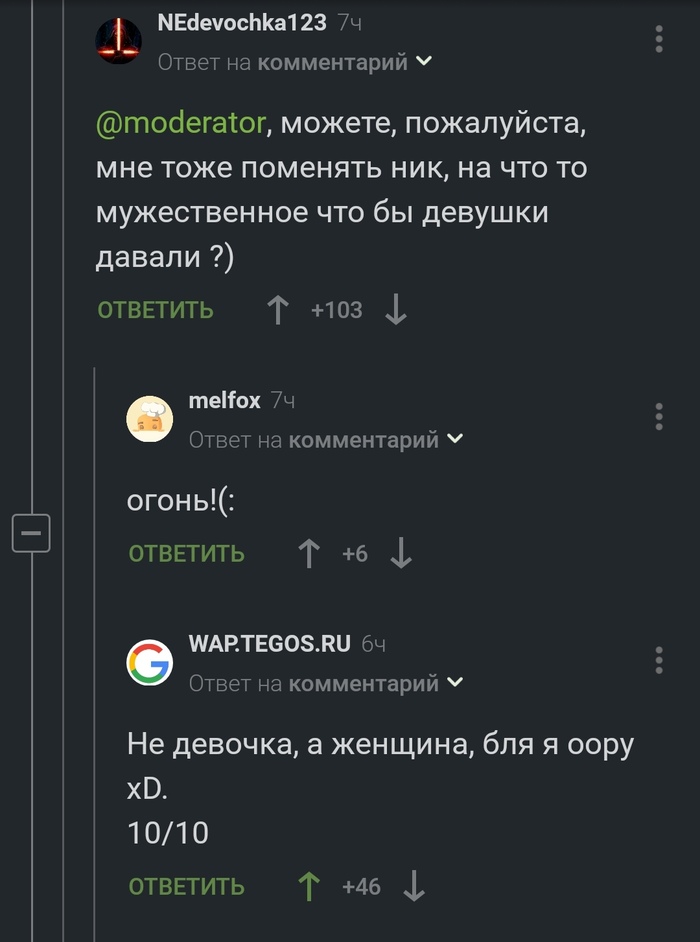Open WAP.TEGOS.RU username profile link
This screenshot has width=700, height=942.
(269, 643)
